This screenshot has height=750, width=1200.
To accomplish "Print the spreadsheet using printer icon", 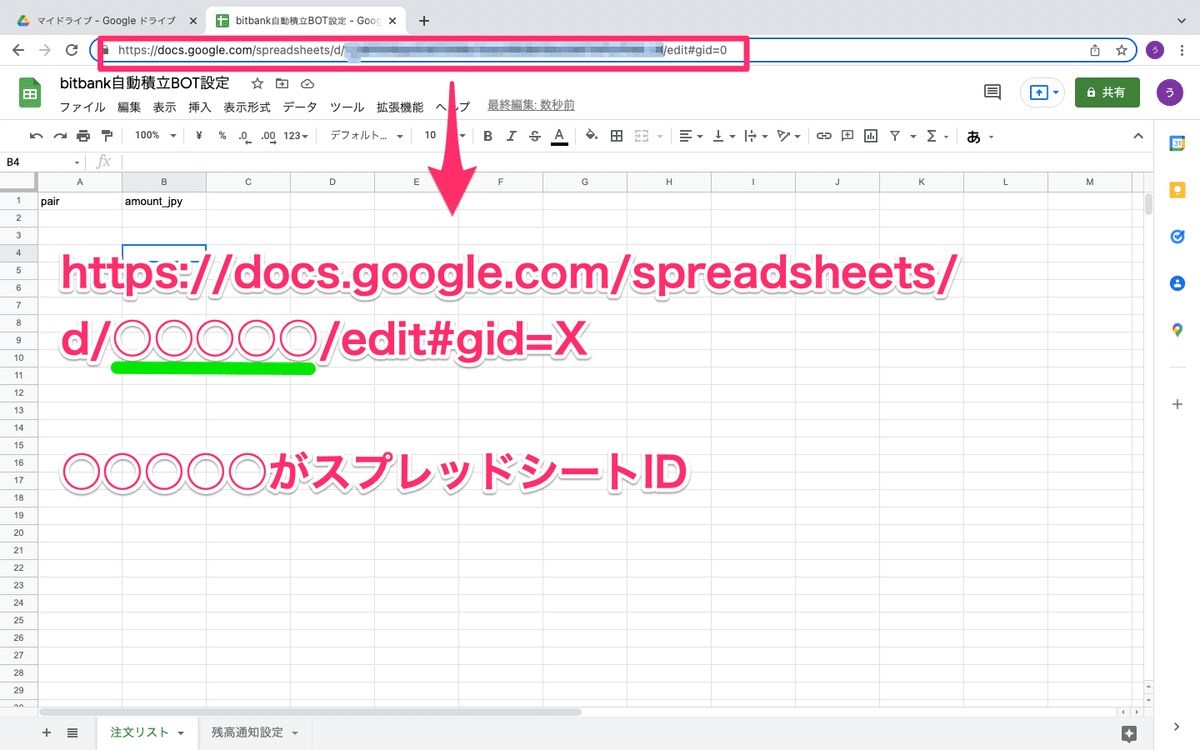I will (x=83, y=136).
